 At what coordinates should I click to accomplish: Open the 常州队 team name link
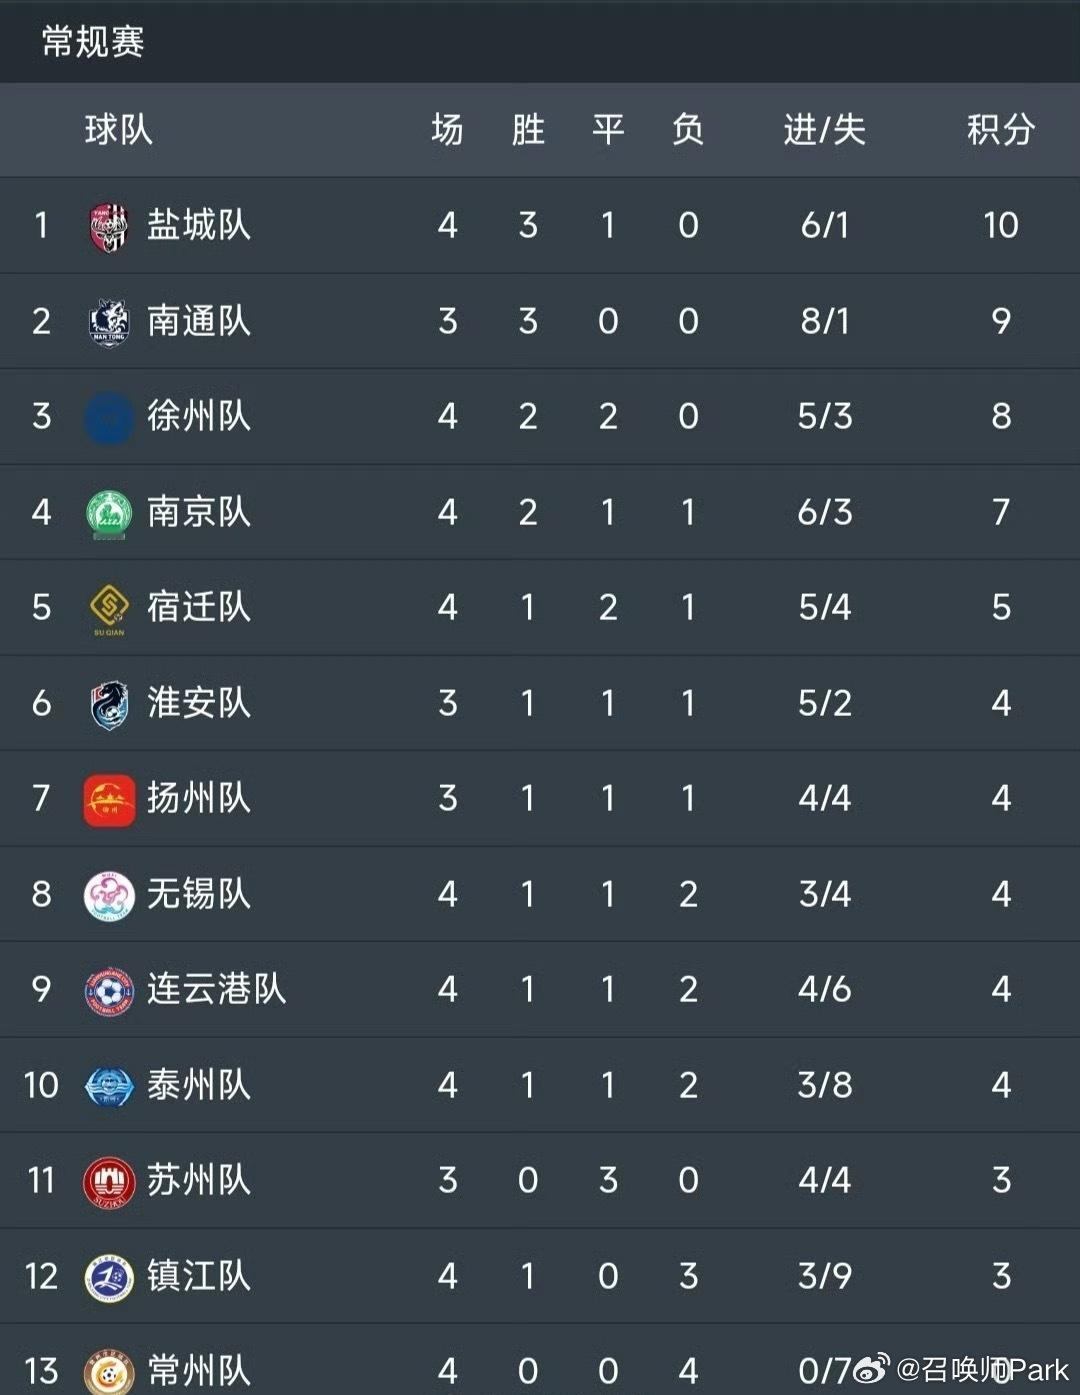tap(199, 1370)
